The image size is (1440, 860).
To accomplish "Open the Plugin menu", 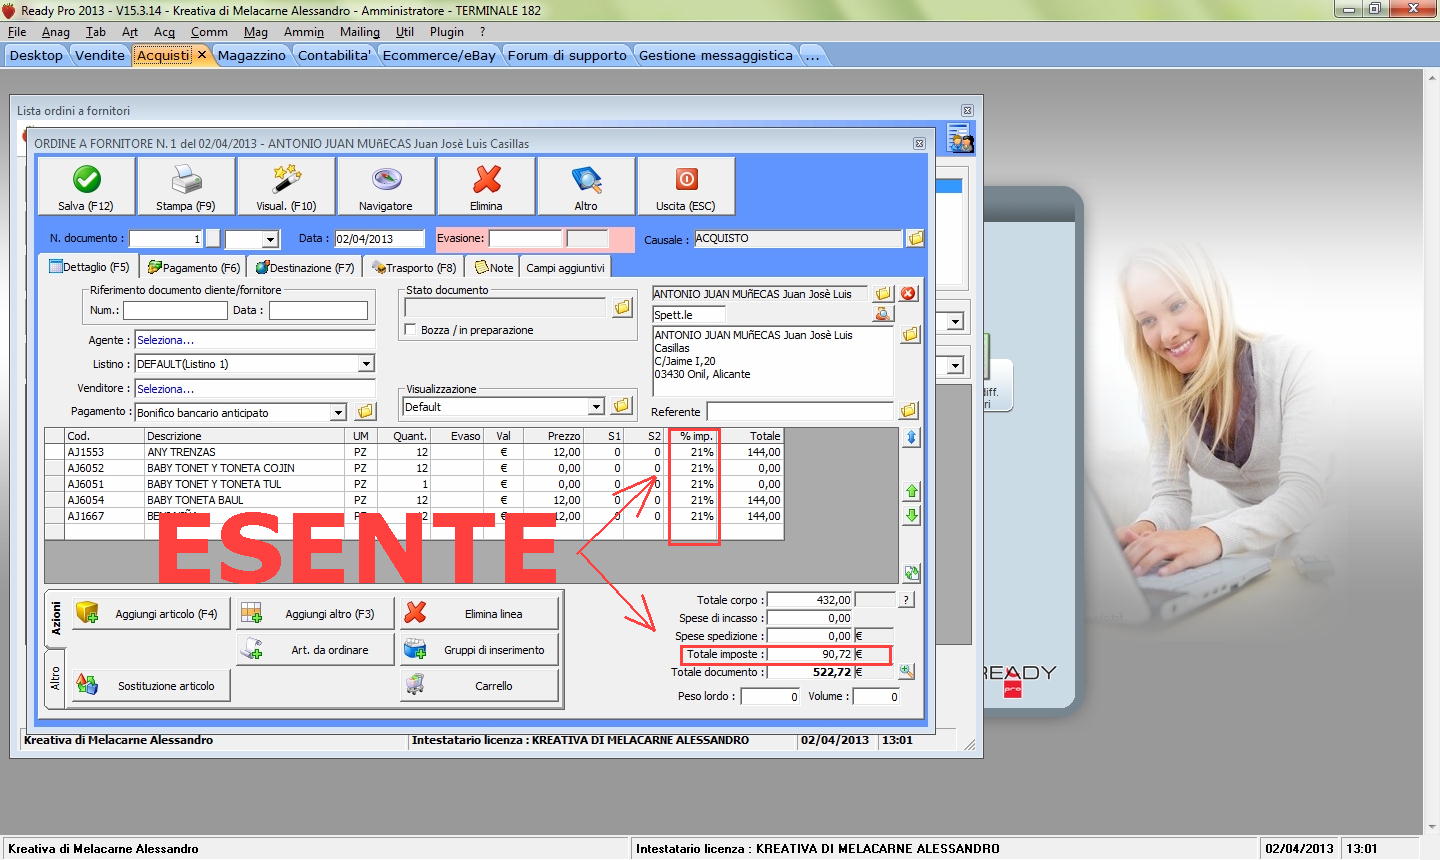I will 447,32.
